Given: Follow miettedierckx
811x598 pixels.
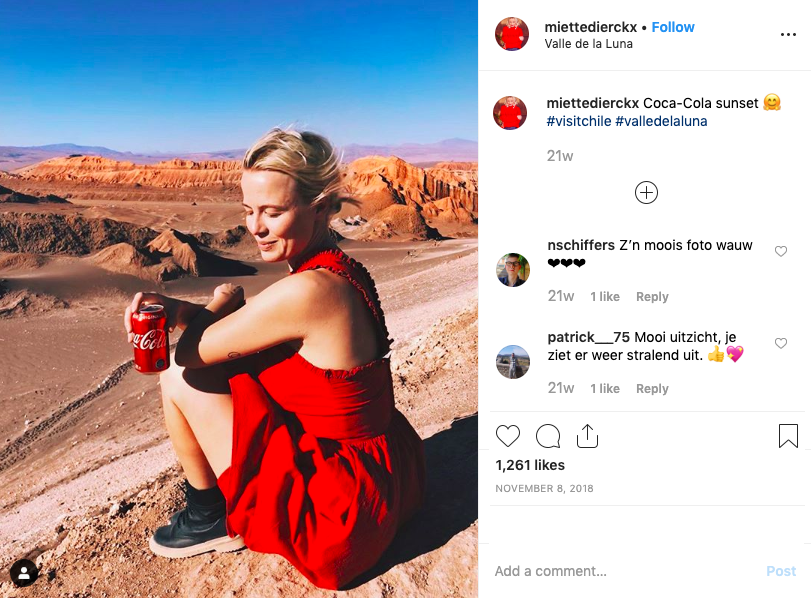Looking at the screenshot, I should [672, 27].
